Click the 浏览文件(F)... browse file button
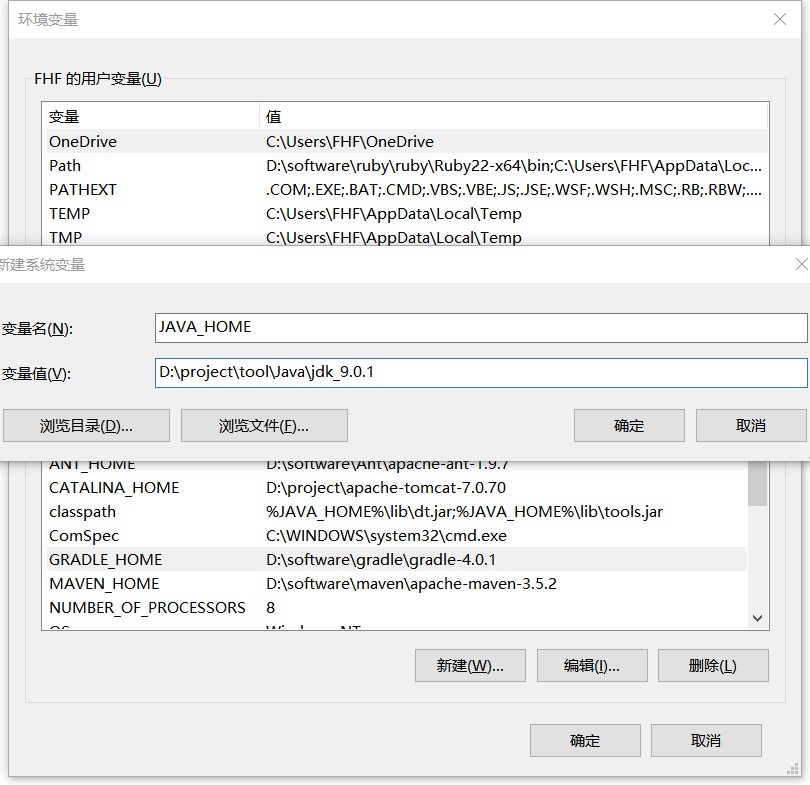The height and width of the screenshot is (785, 810). tap(263, 425)
